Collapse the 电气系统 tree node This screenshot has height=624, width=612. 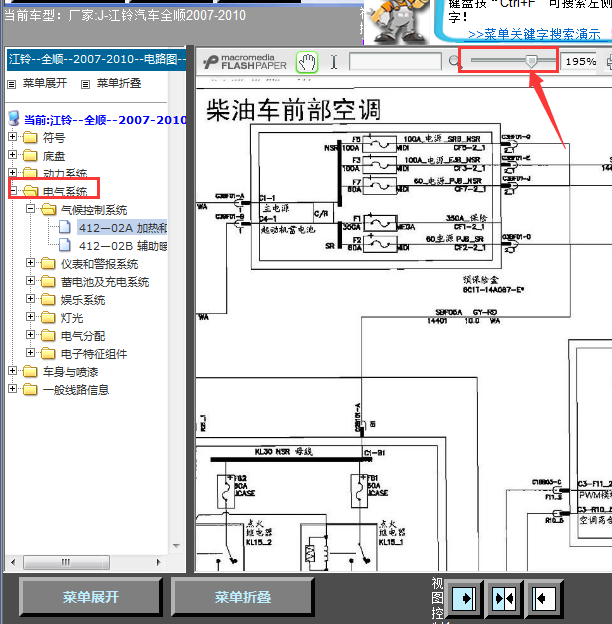click(x=12, y=191)
